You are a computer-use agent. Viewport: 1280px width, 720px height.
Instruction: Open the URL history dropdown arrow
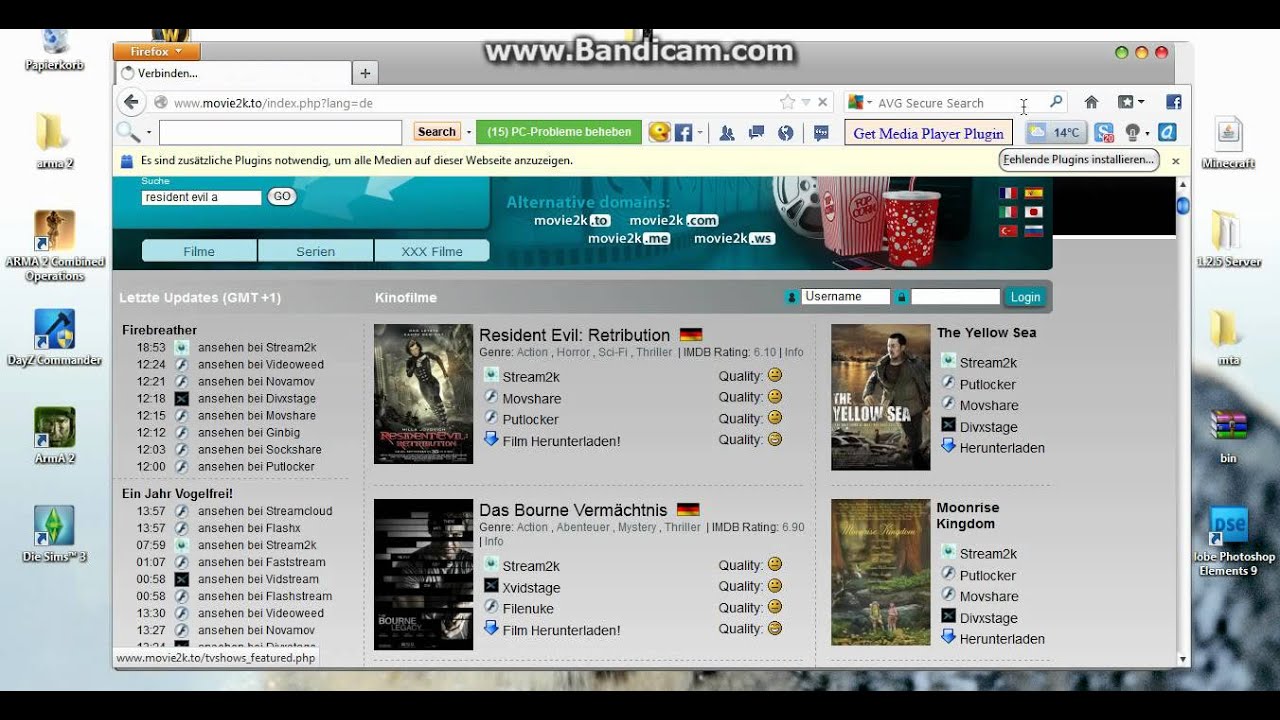point(806,102)
